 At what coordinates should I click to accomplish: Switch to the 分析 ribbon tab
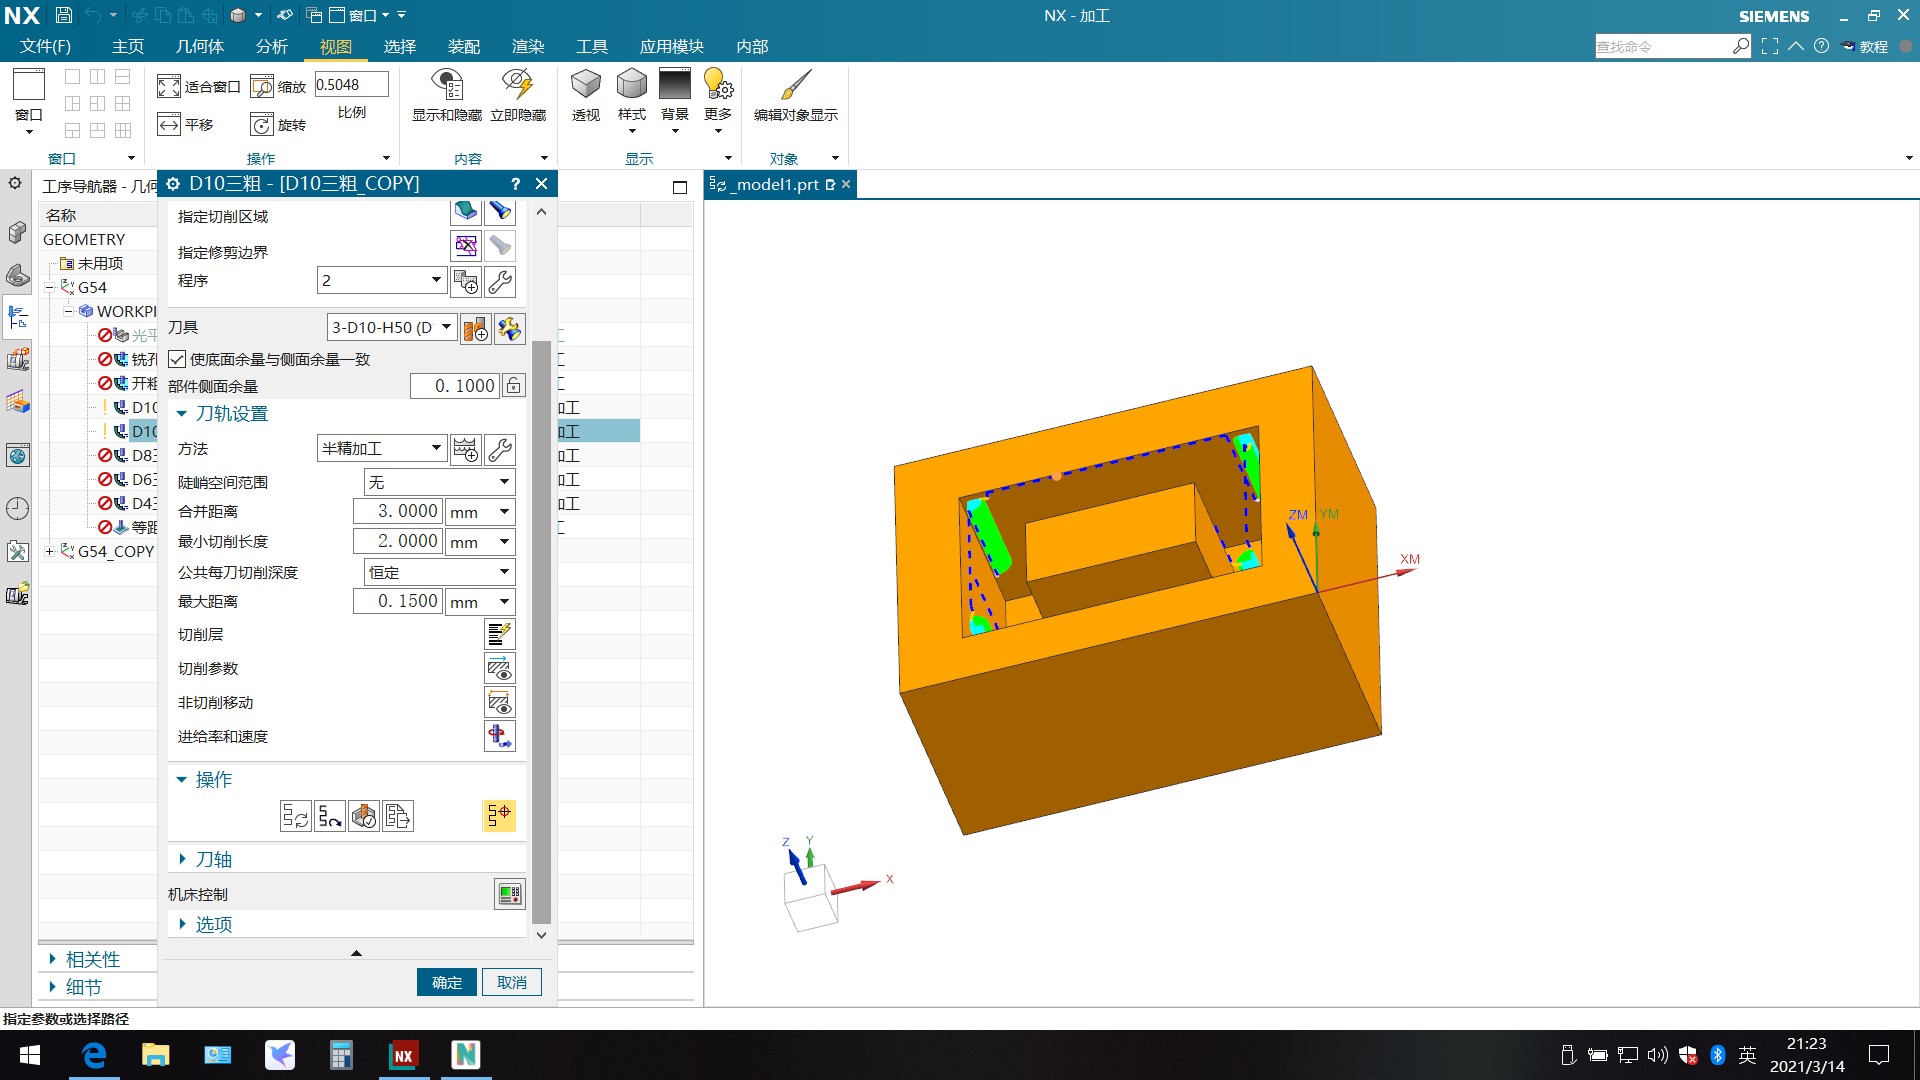click(271, 46)
